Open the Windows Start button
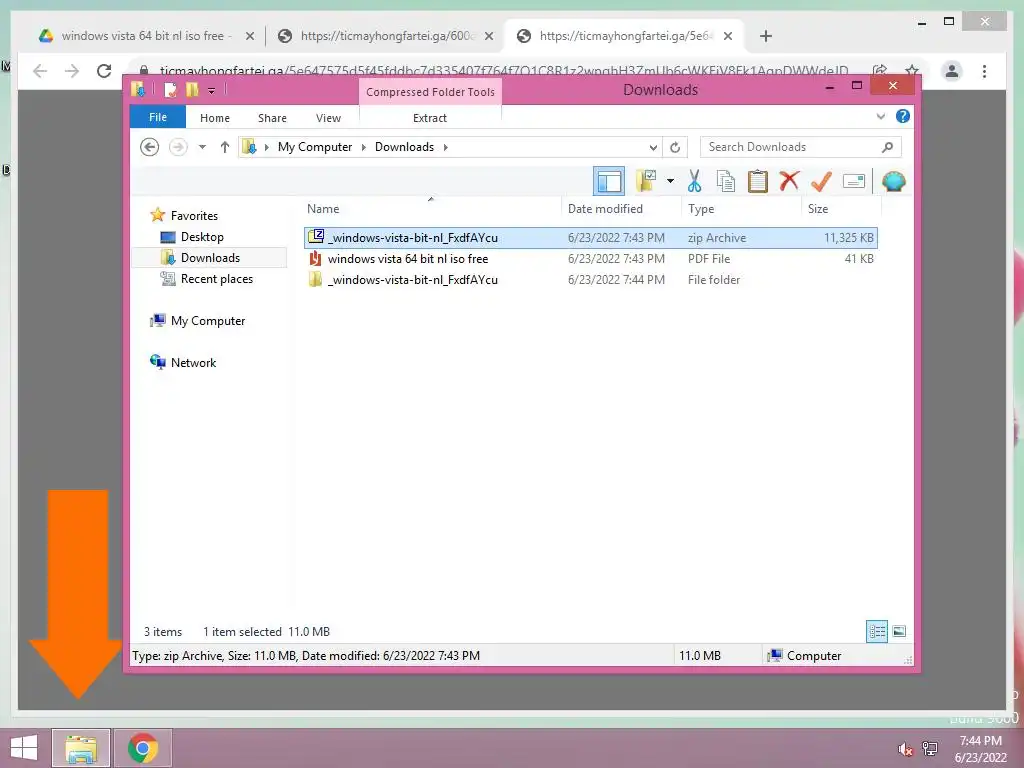 [x=24, y=748]
